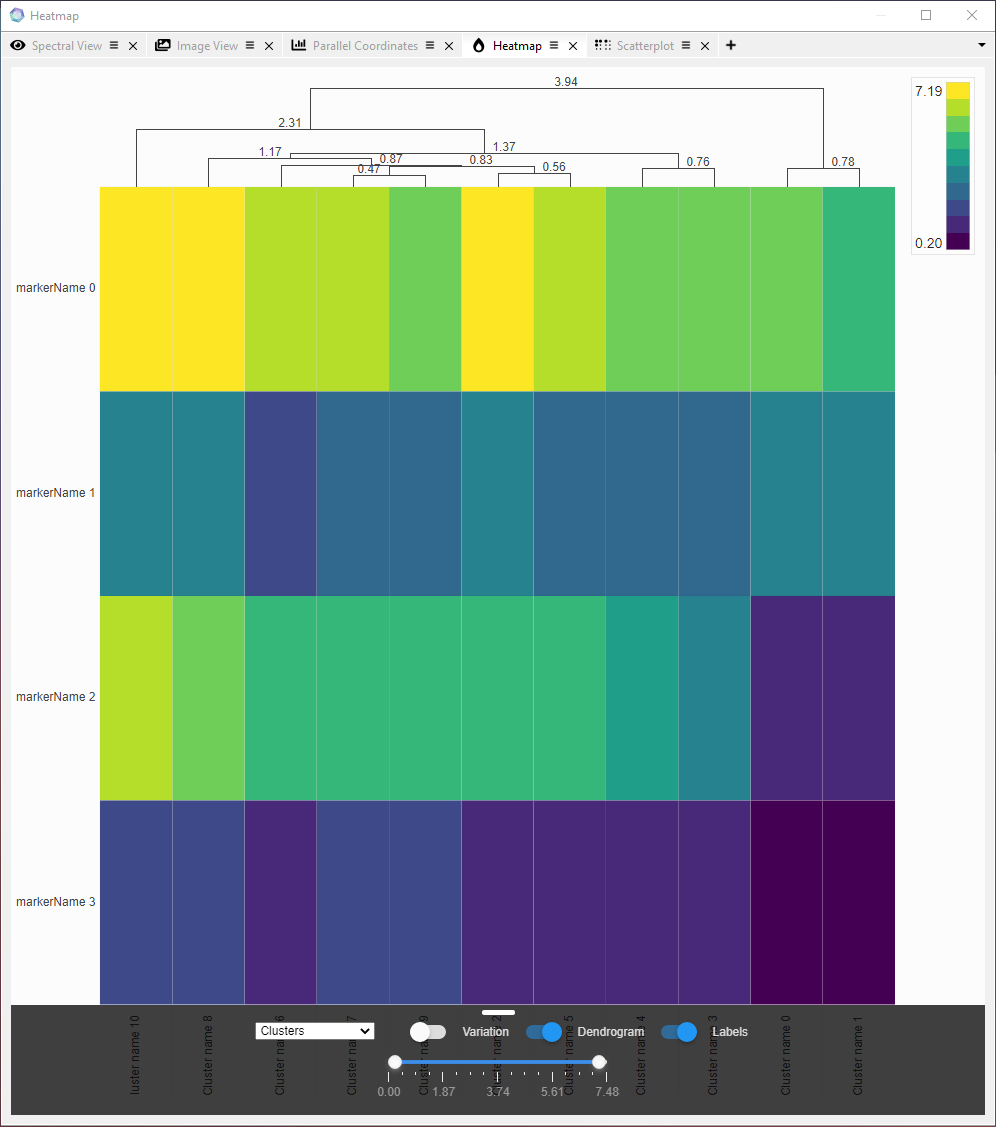Close the Scatterplot tab
Screen dimensions: 996x1127
[705, 46]
